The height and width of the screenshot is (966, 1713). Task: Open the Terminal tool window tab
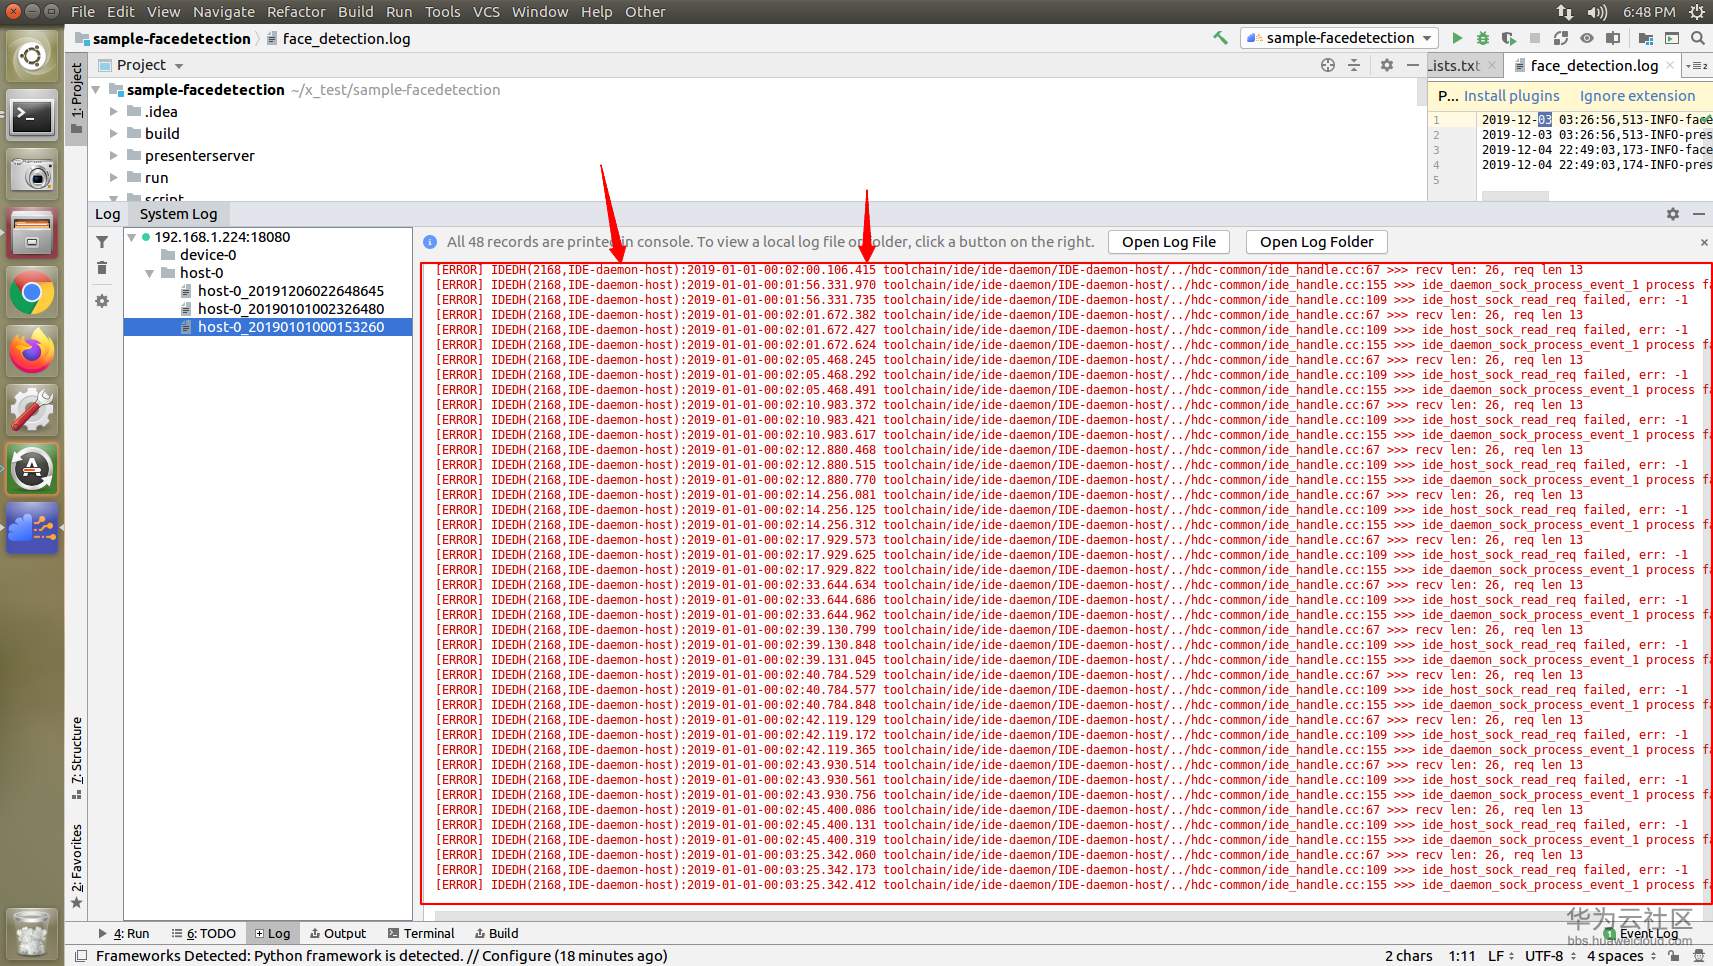tap(421, 933)
